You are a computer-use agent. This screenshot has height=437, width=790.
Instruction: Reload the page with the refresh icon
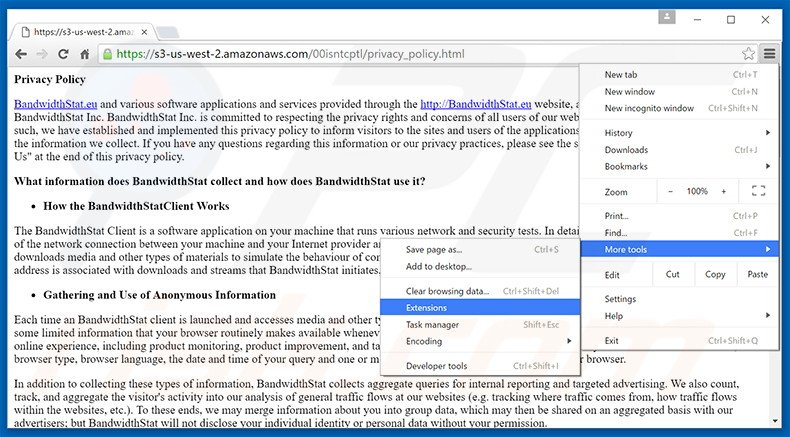(63, 54)
